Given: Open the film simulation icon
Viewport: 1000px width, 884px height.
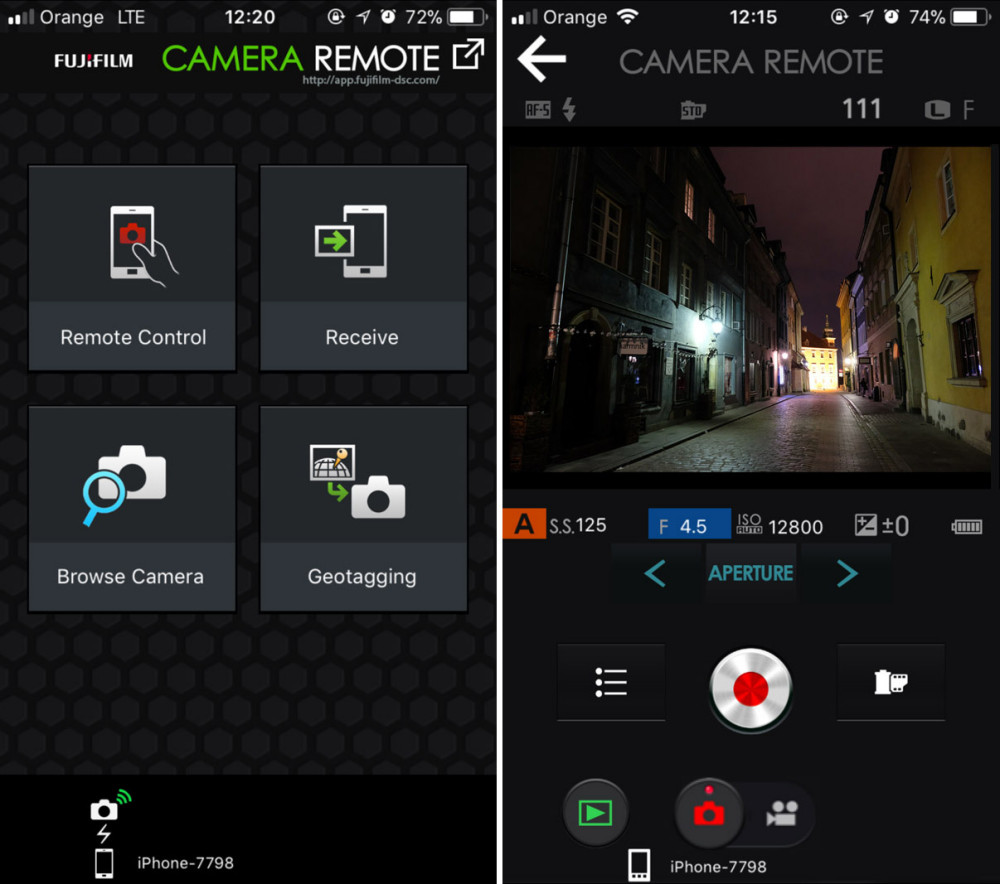Looking at the screenshot, I should tap(890, 682).
